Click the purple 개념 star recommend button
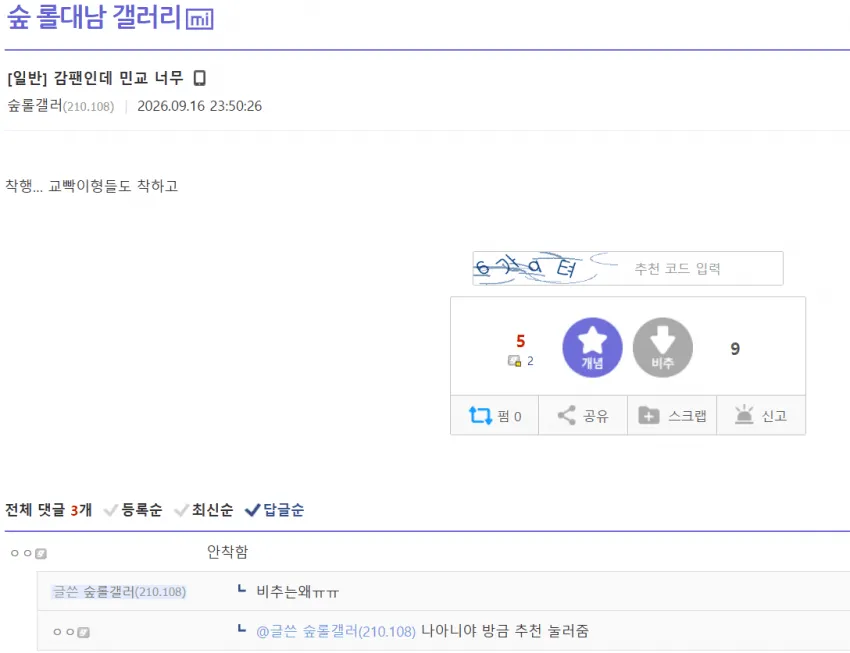The image size is (850, 653). [x=592, y=347]
